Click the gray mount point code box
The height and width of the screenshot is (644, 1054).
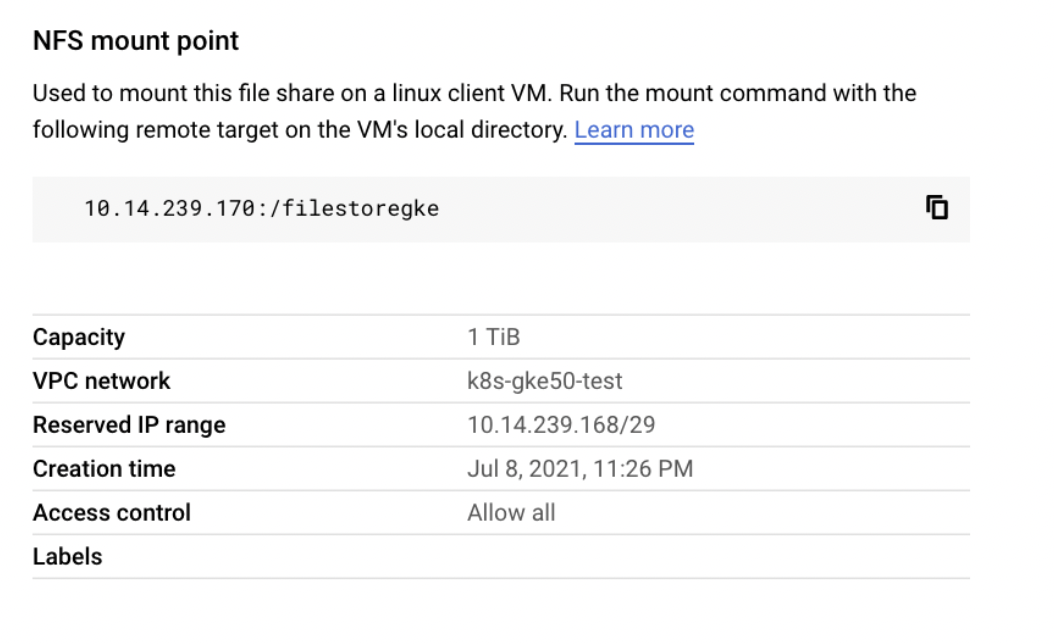point(501,209)
